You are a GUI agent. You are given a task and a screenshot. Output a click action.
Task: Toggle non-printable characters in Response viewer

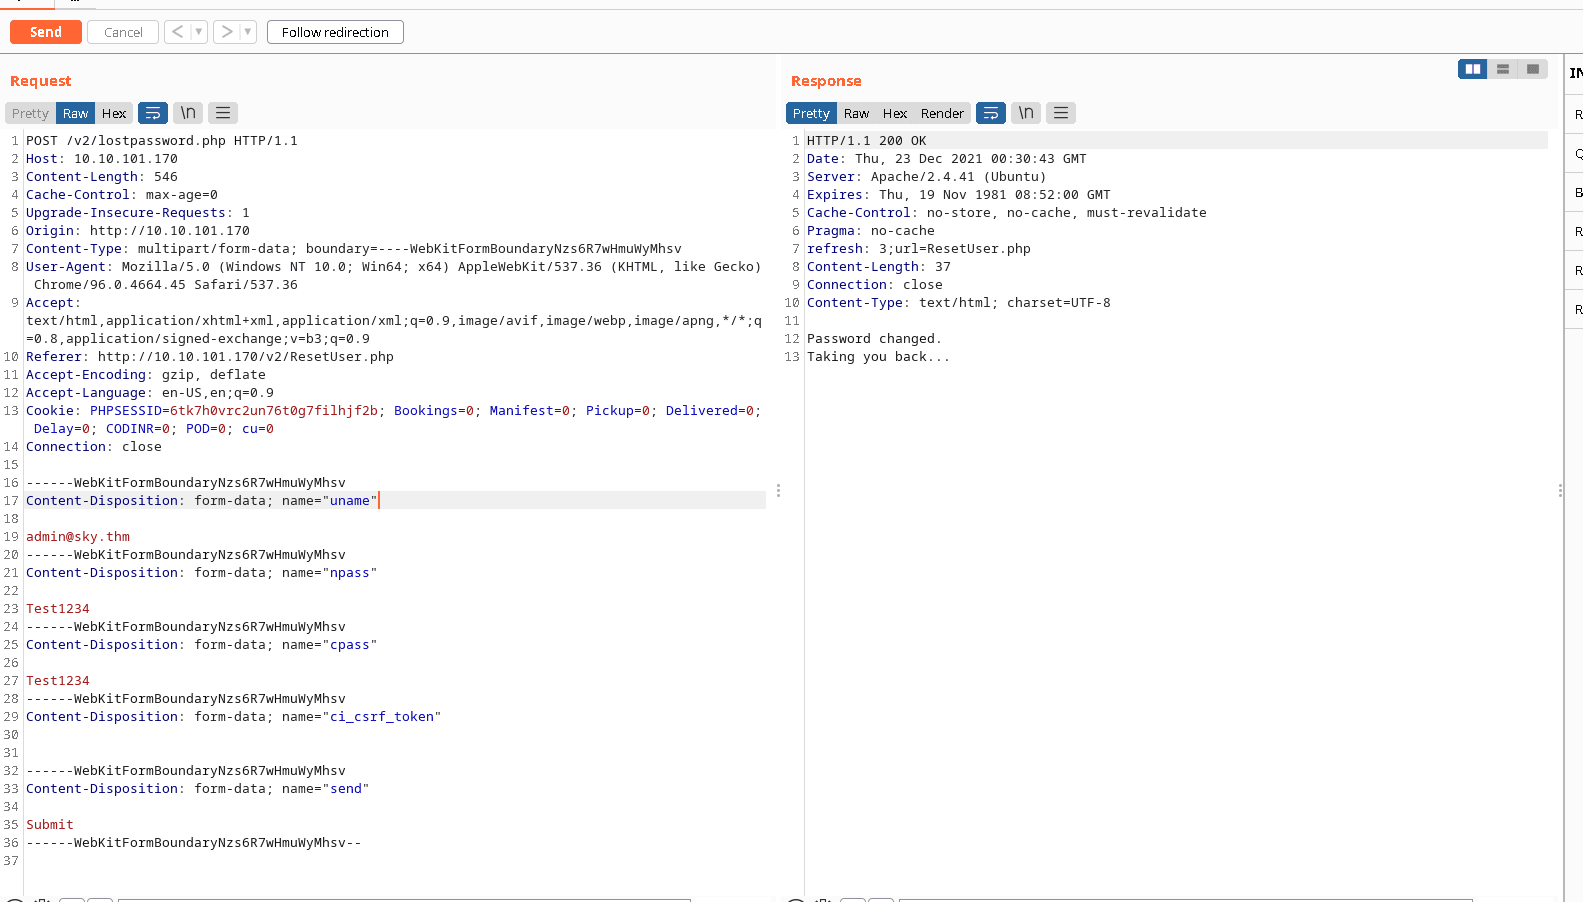click(1026, 113)
